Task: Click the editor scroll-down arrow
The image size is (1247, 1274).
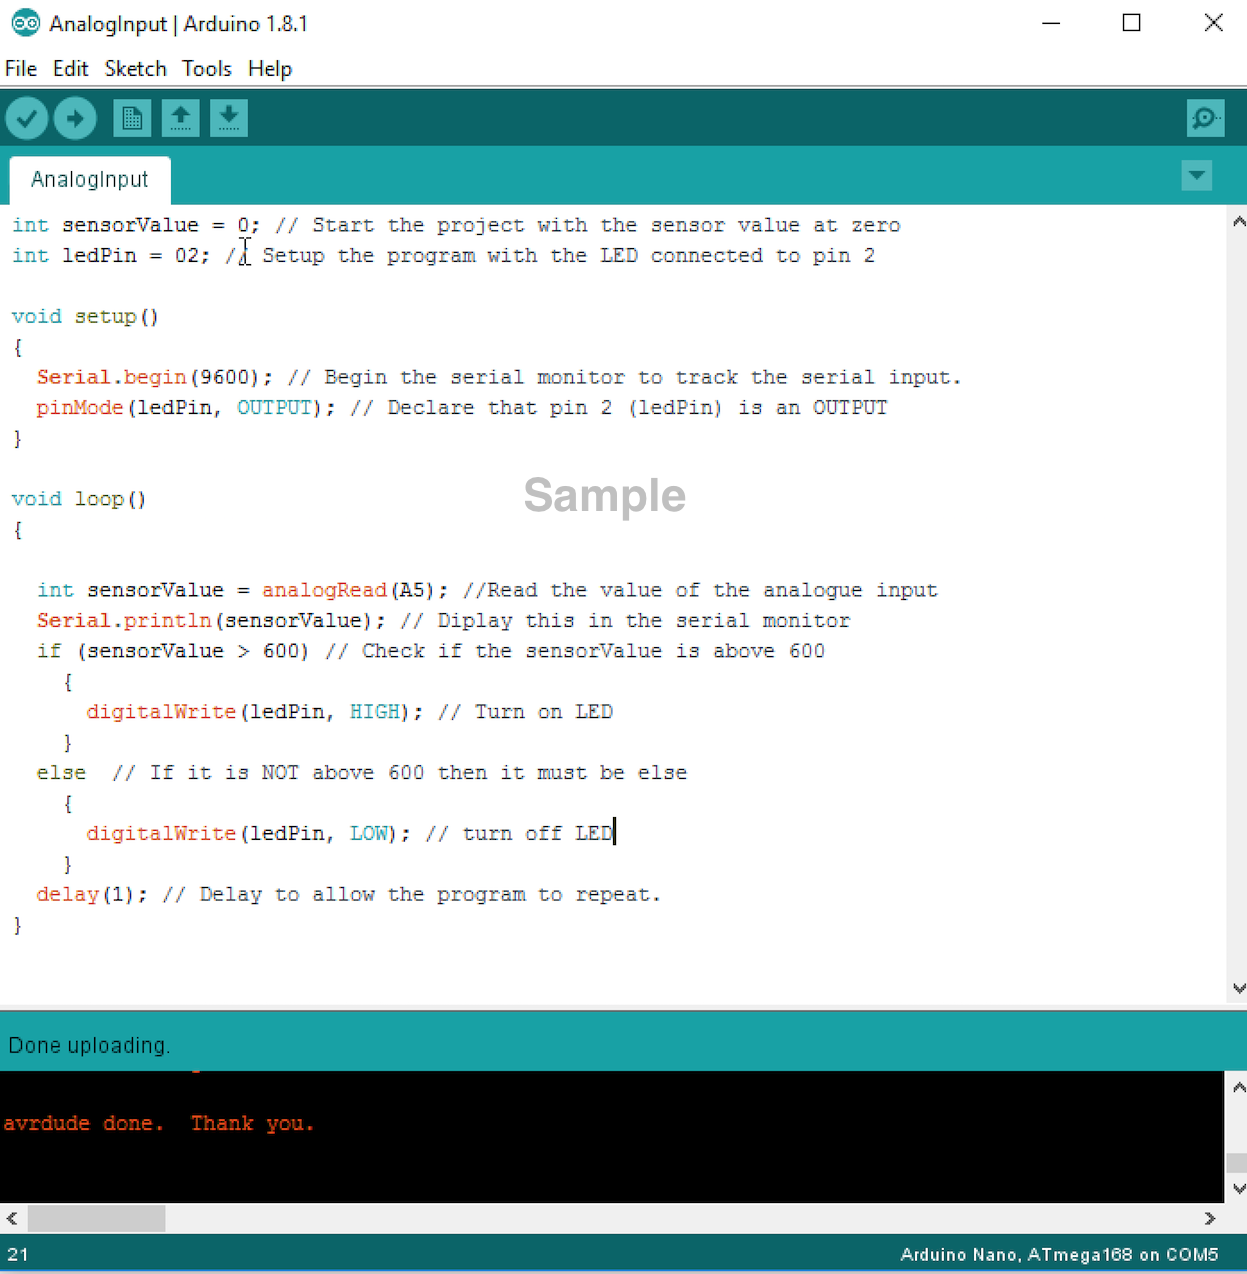Action: click(1238, 989)
